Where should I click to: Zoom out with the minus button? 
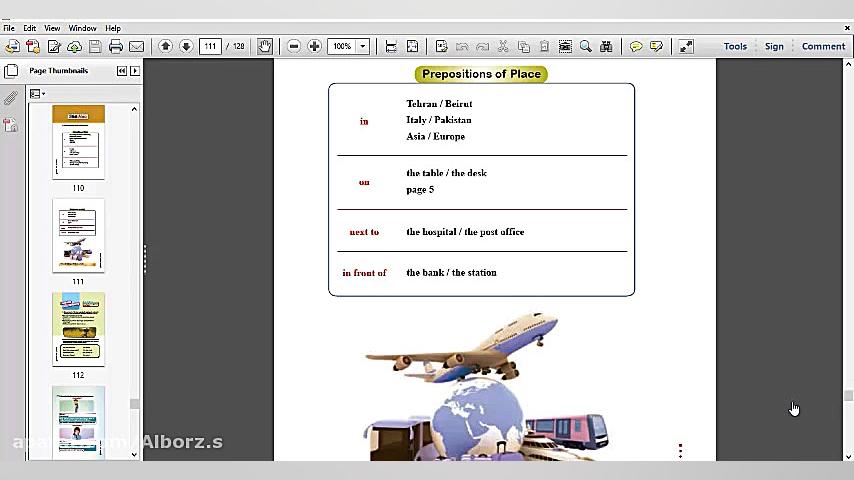pyautogui.click(x=294, y=46)
